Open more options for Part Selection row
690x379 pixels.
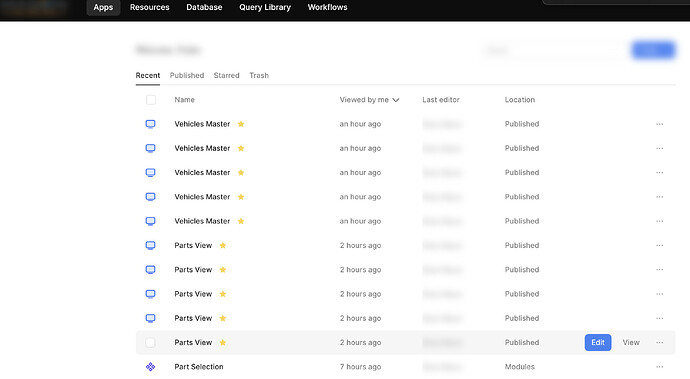tap(659, 367)
